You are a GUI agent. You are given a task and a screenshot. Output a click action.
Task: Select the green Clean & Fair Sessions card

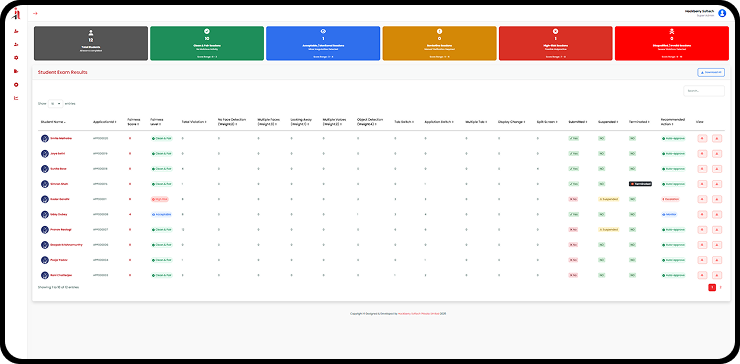pyautogui.click(x=207, y=43)
